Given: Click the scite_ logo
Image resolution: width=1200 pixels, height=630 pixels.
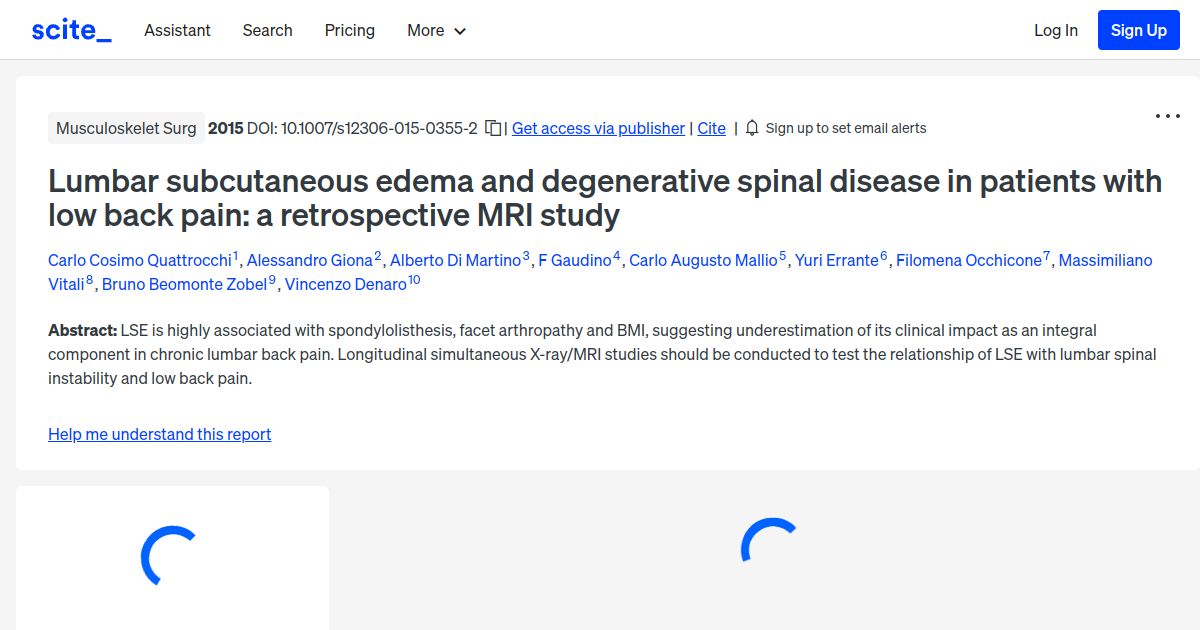Looking at the screenshot, I should tap(70, 29).
